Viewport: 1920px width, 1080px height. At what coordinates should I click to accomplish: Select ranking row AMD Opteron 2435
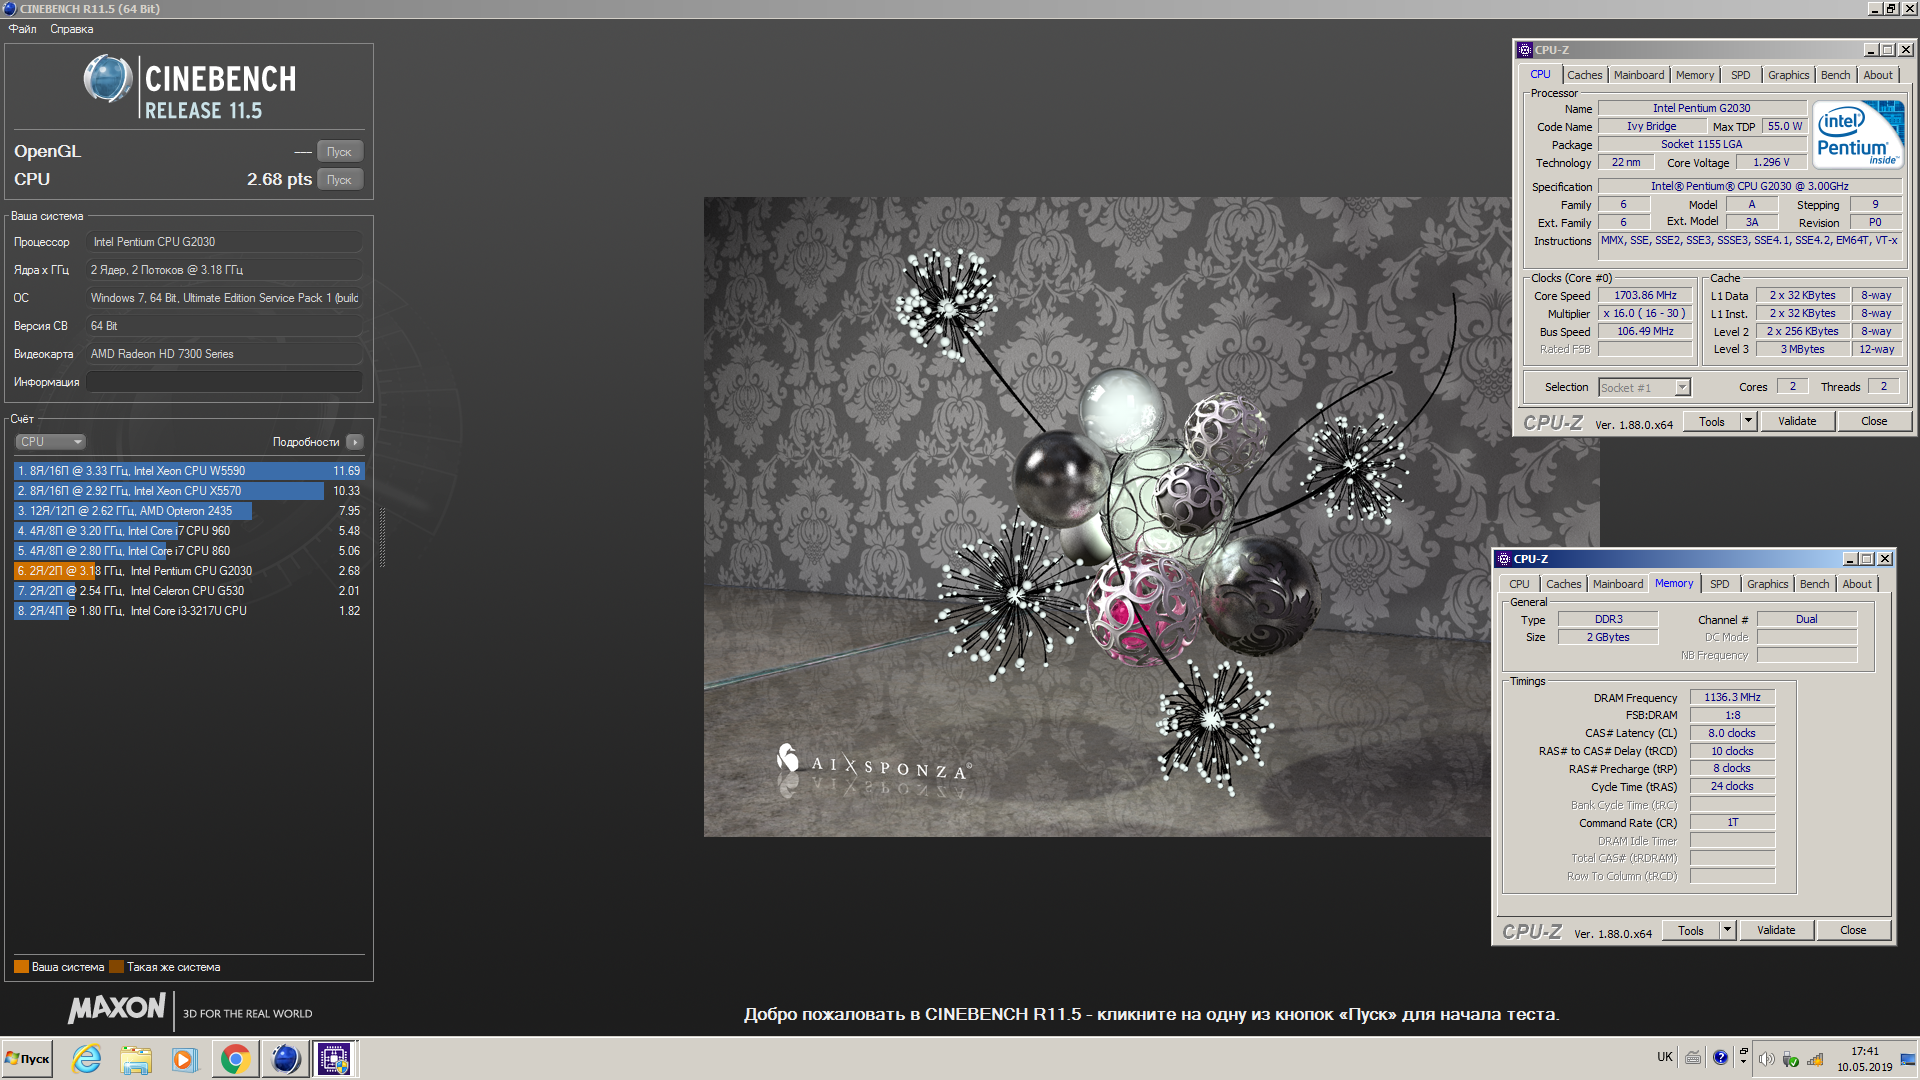pyautogui.click(x=189, y=511)
